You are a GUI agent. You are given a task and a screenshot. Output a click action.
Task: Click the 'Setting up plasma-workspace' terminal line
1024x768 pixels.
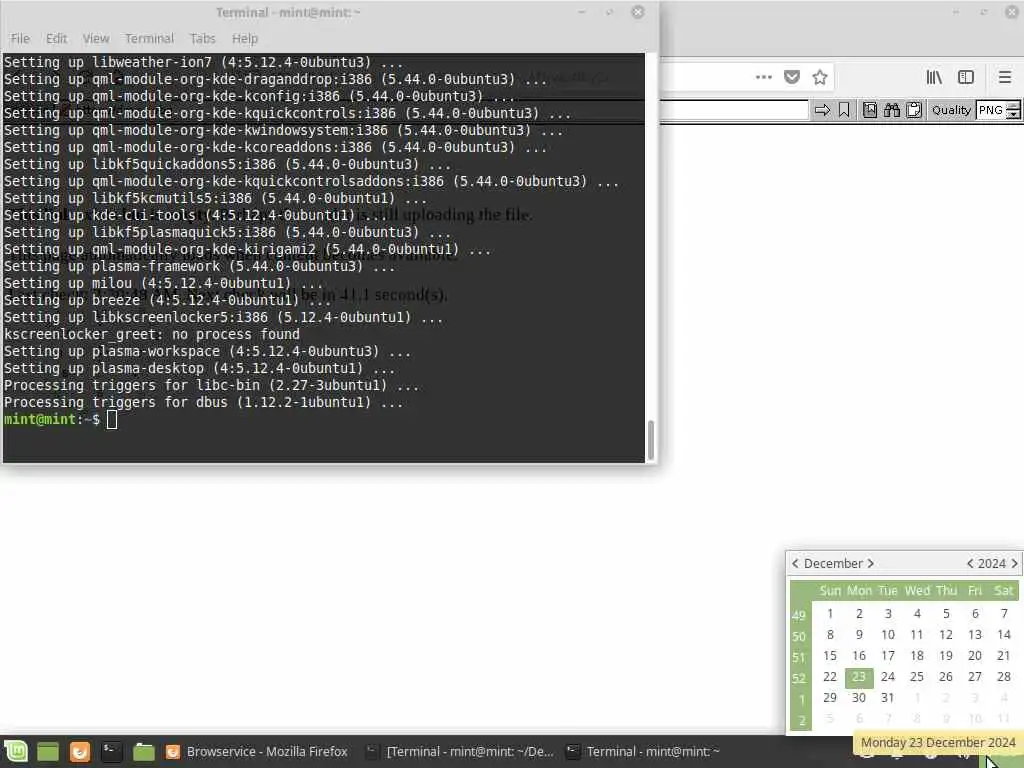207,351
